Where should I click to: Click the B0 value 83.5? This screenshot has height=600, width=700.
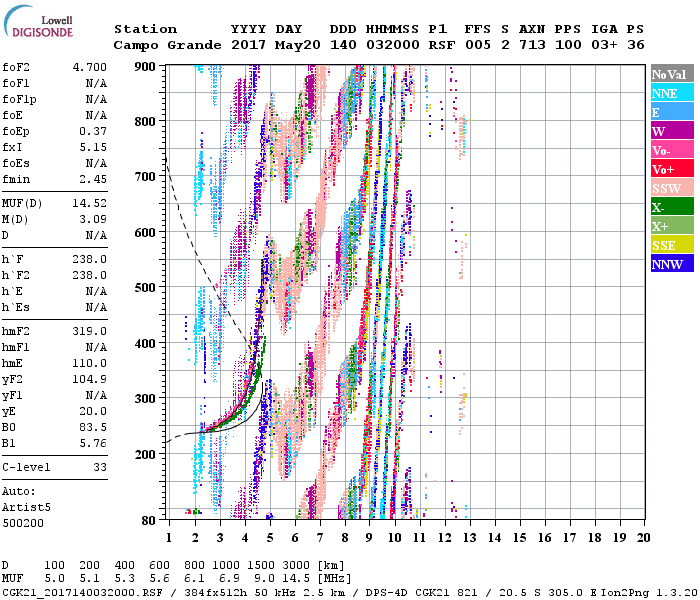pyautogui.click(x=93, y=427)
